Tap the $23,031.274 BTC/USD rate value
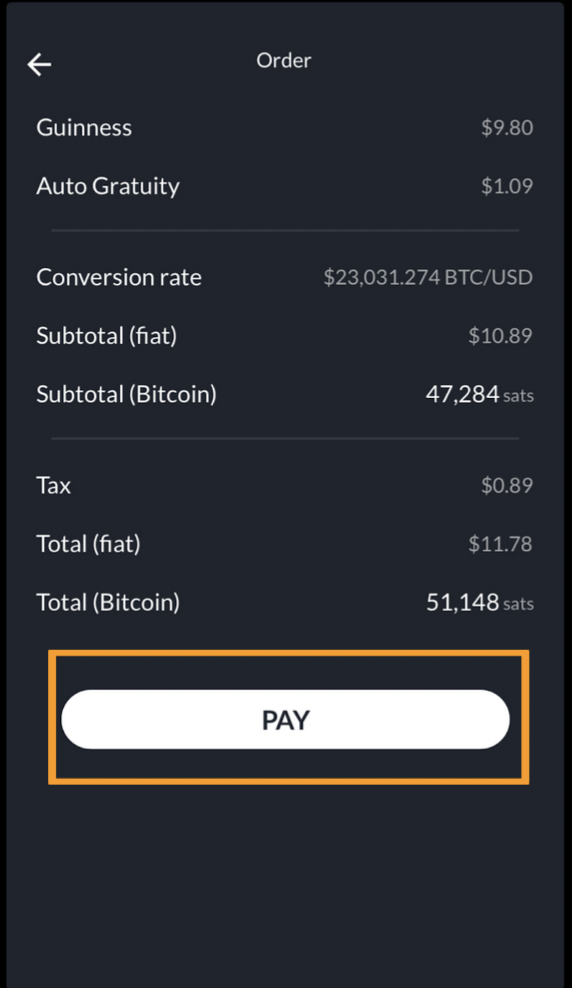The width and height of the screenshot is (572, 988). pos(428,277)
